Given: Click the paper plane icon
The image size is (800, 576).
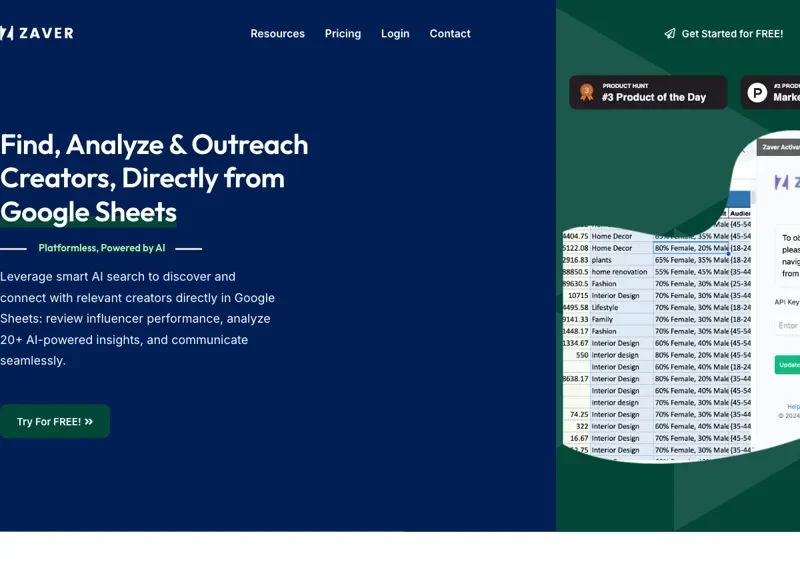Looking at the screenshot, I should [669, 34].
